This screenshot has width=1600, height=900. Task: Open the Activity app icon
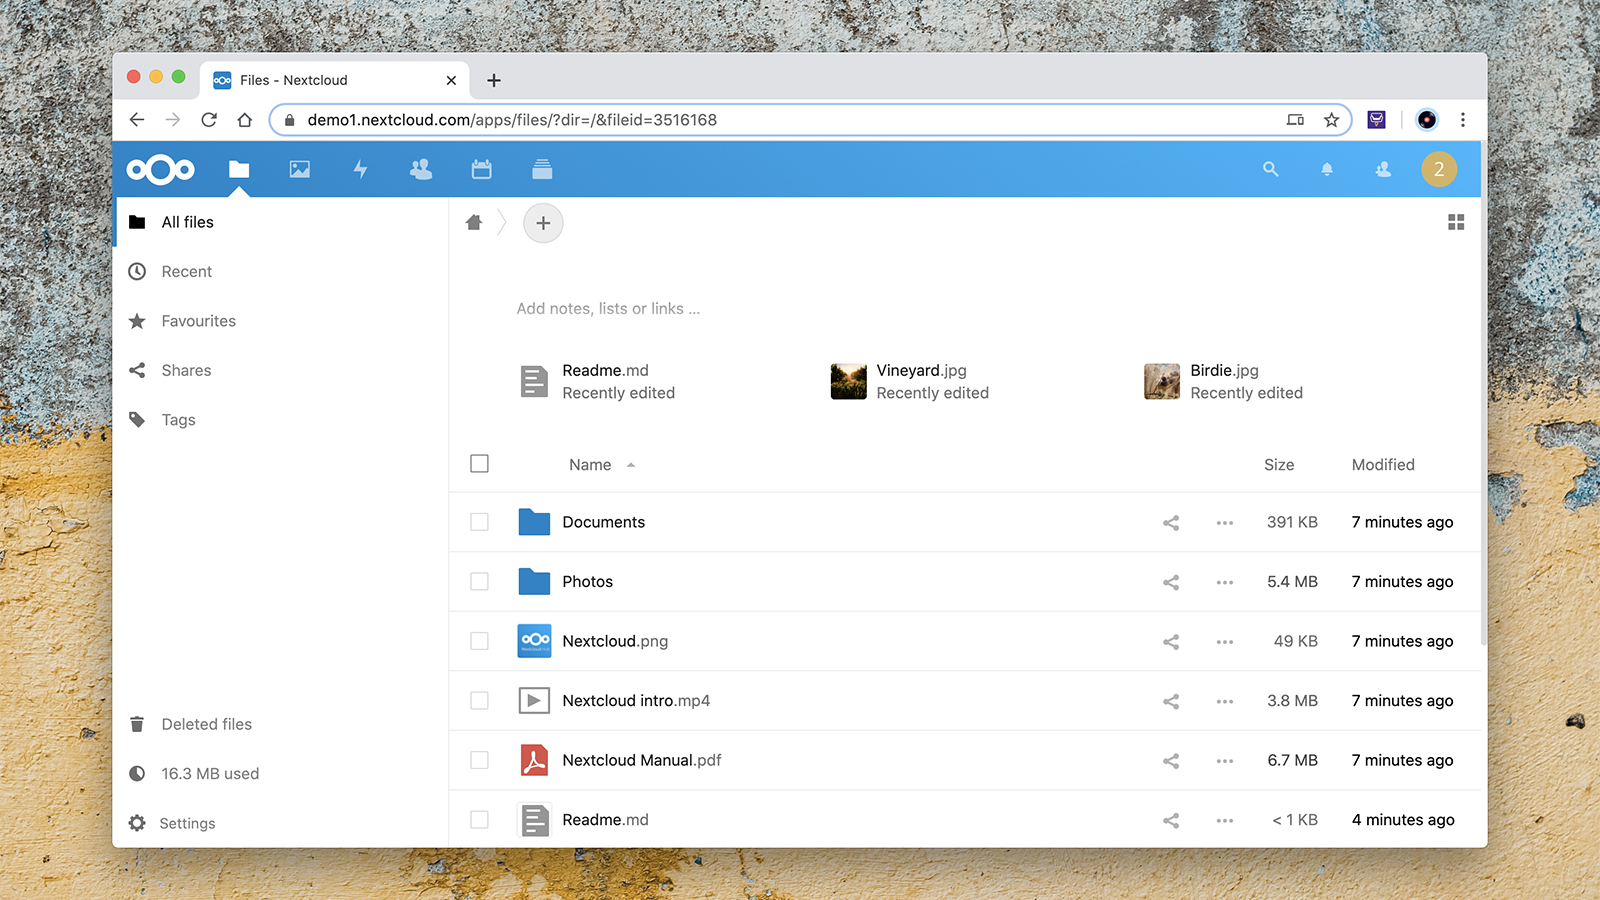pos(359,169)
